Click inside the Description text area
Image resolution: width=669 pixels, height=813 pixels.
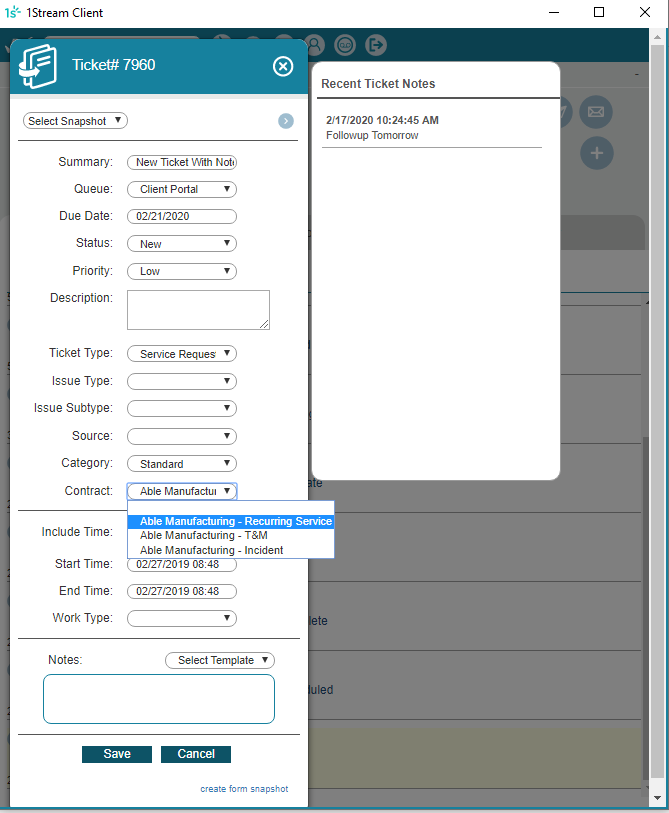point(198,310)
